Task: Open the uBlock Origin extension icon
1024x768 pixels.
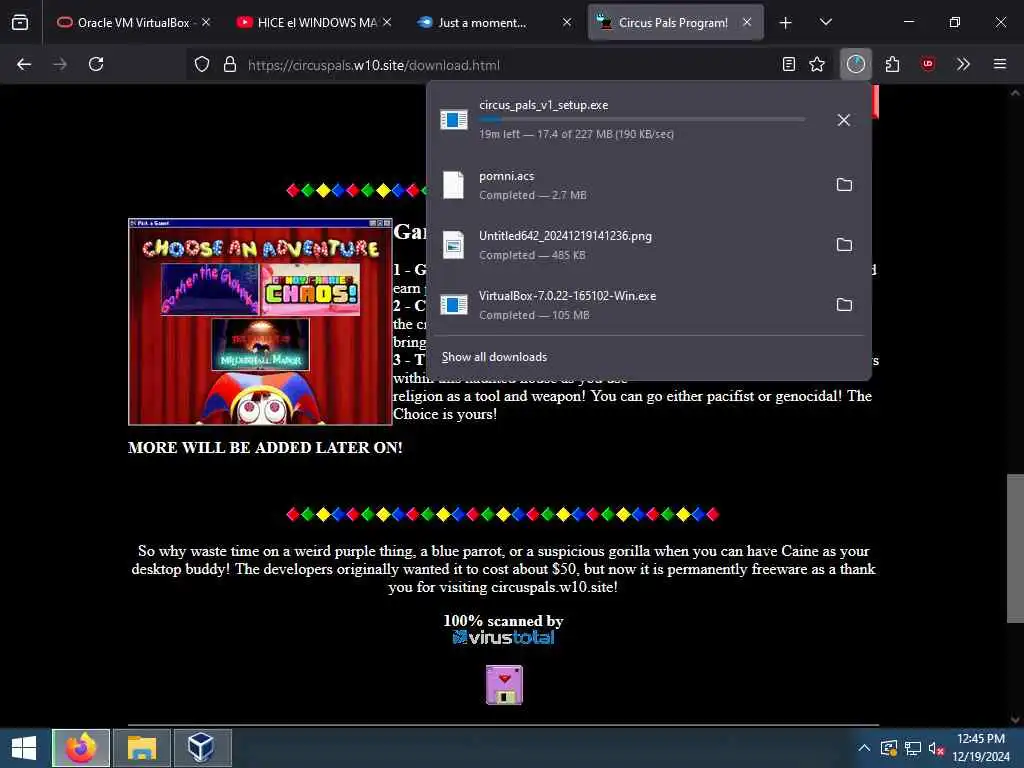Action: pyautogui.click(x=927, y=64)
